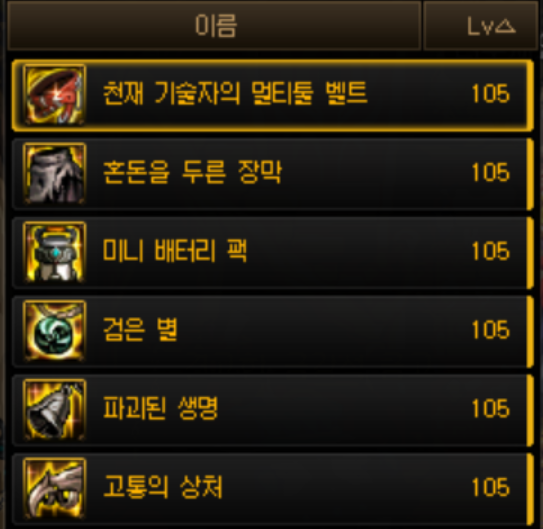The image size is (543, 529).
Task: Sort the list by the Lv column
Action: click(481, 25)
